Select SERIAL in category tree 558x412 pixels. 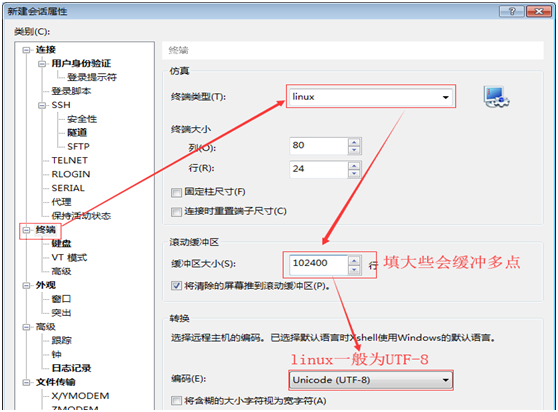tap(68, 188)
